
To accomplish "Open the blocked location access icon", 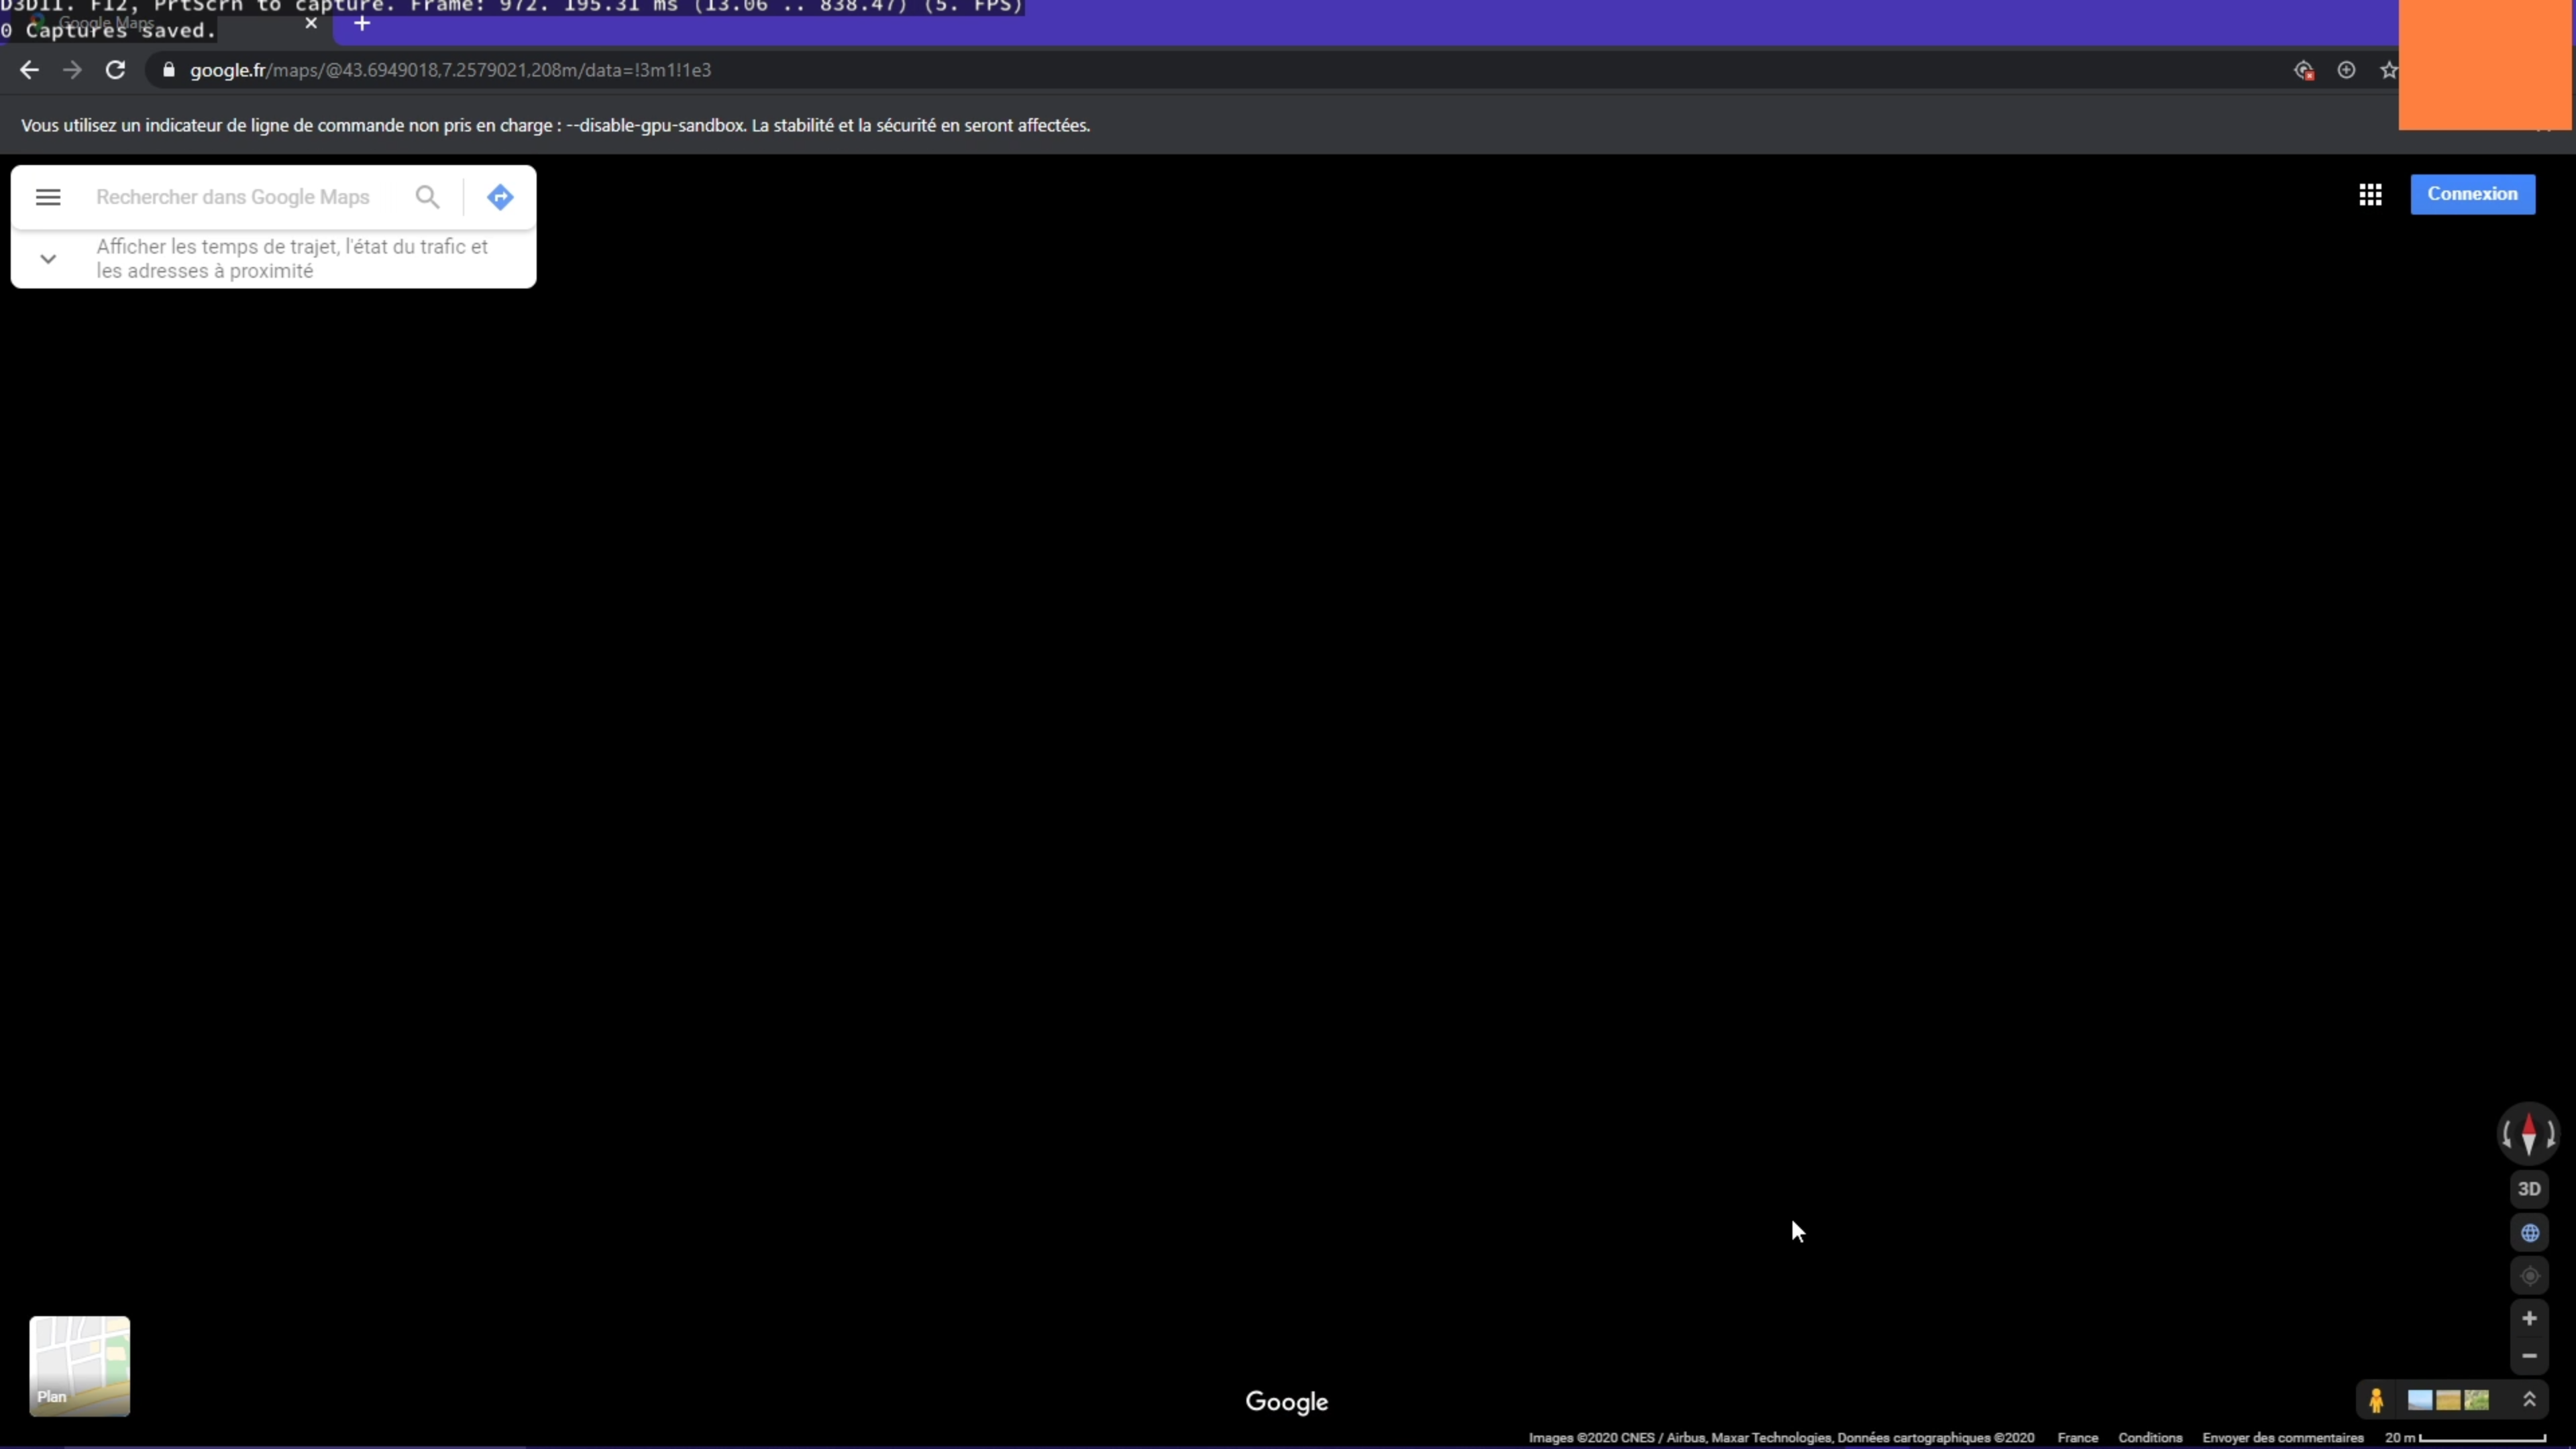I will (2304, 70).
